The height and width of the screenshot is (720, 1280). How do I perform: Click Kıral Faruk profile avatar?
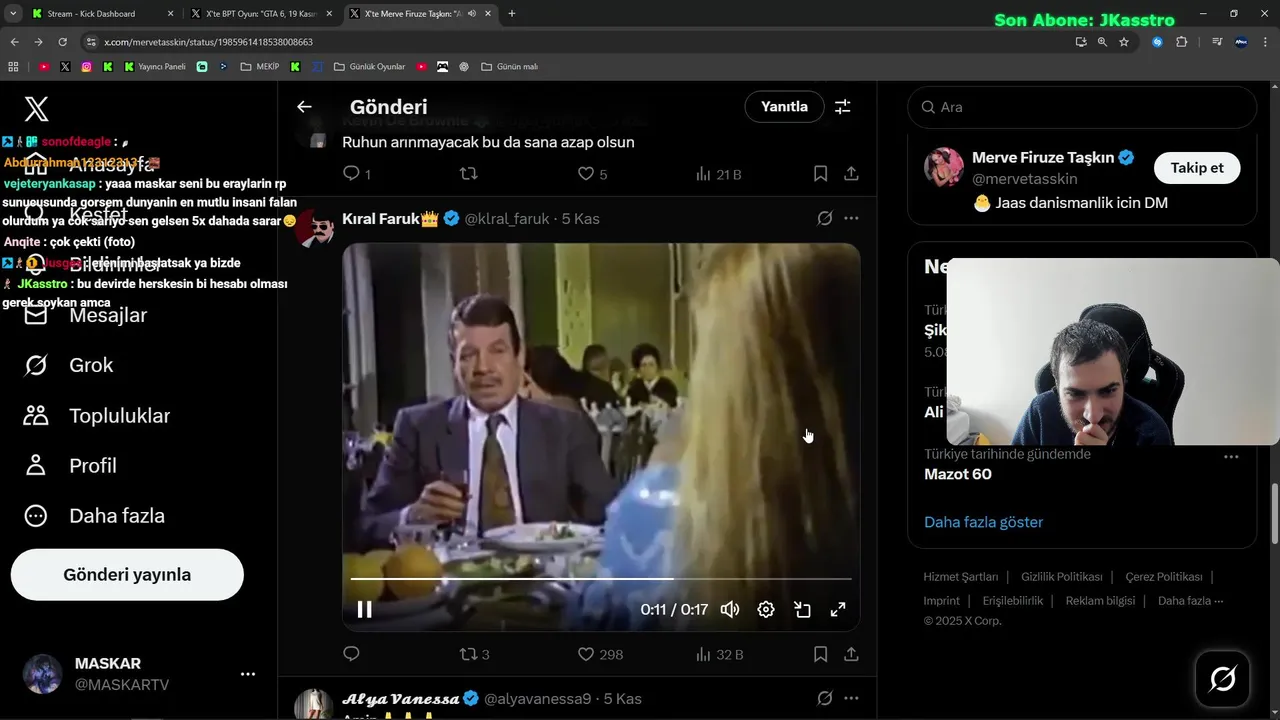(316, 228)
